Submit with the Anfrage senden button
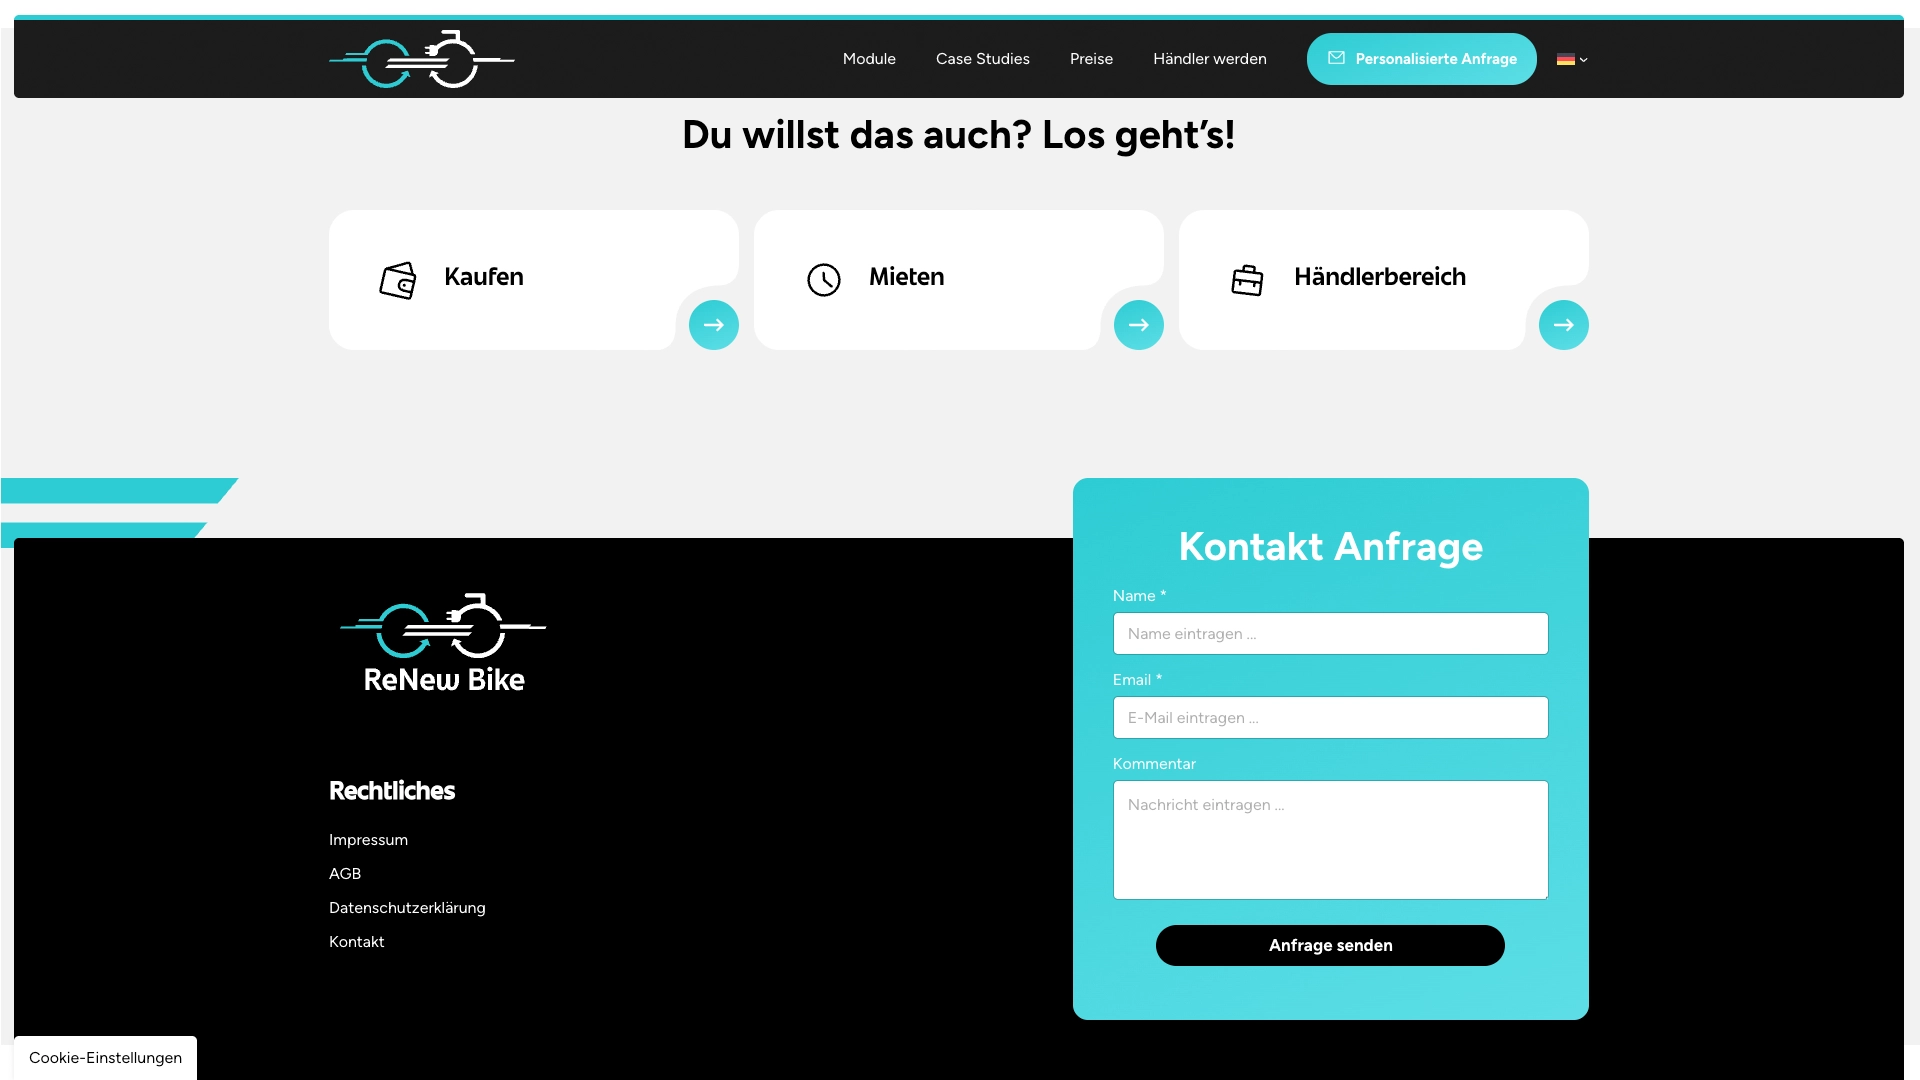 pos(1330,945)
